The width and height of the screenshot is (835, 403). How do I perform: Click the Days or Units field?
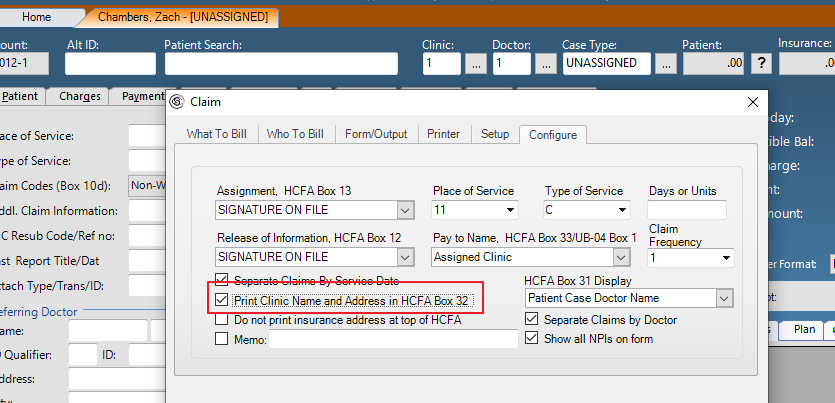tap(687, 210)
